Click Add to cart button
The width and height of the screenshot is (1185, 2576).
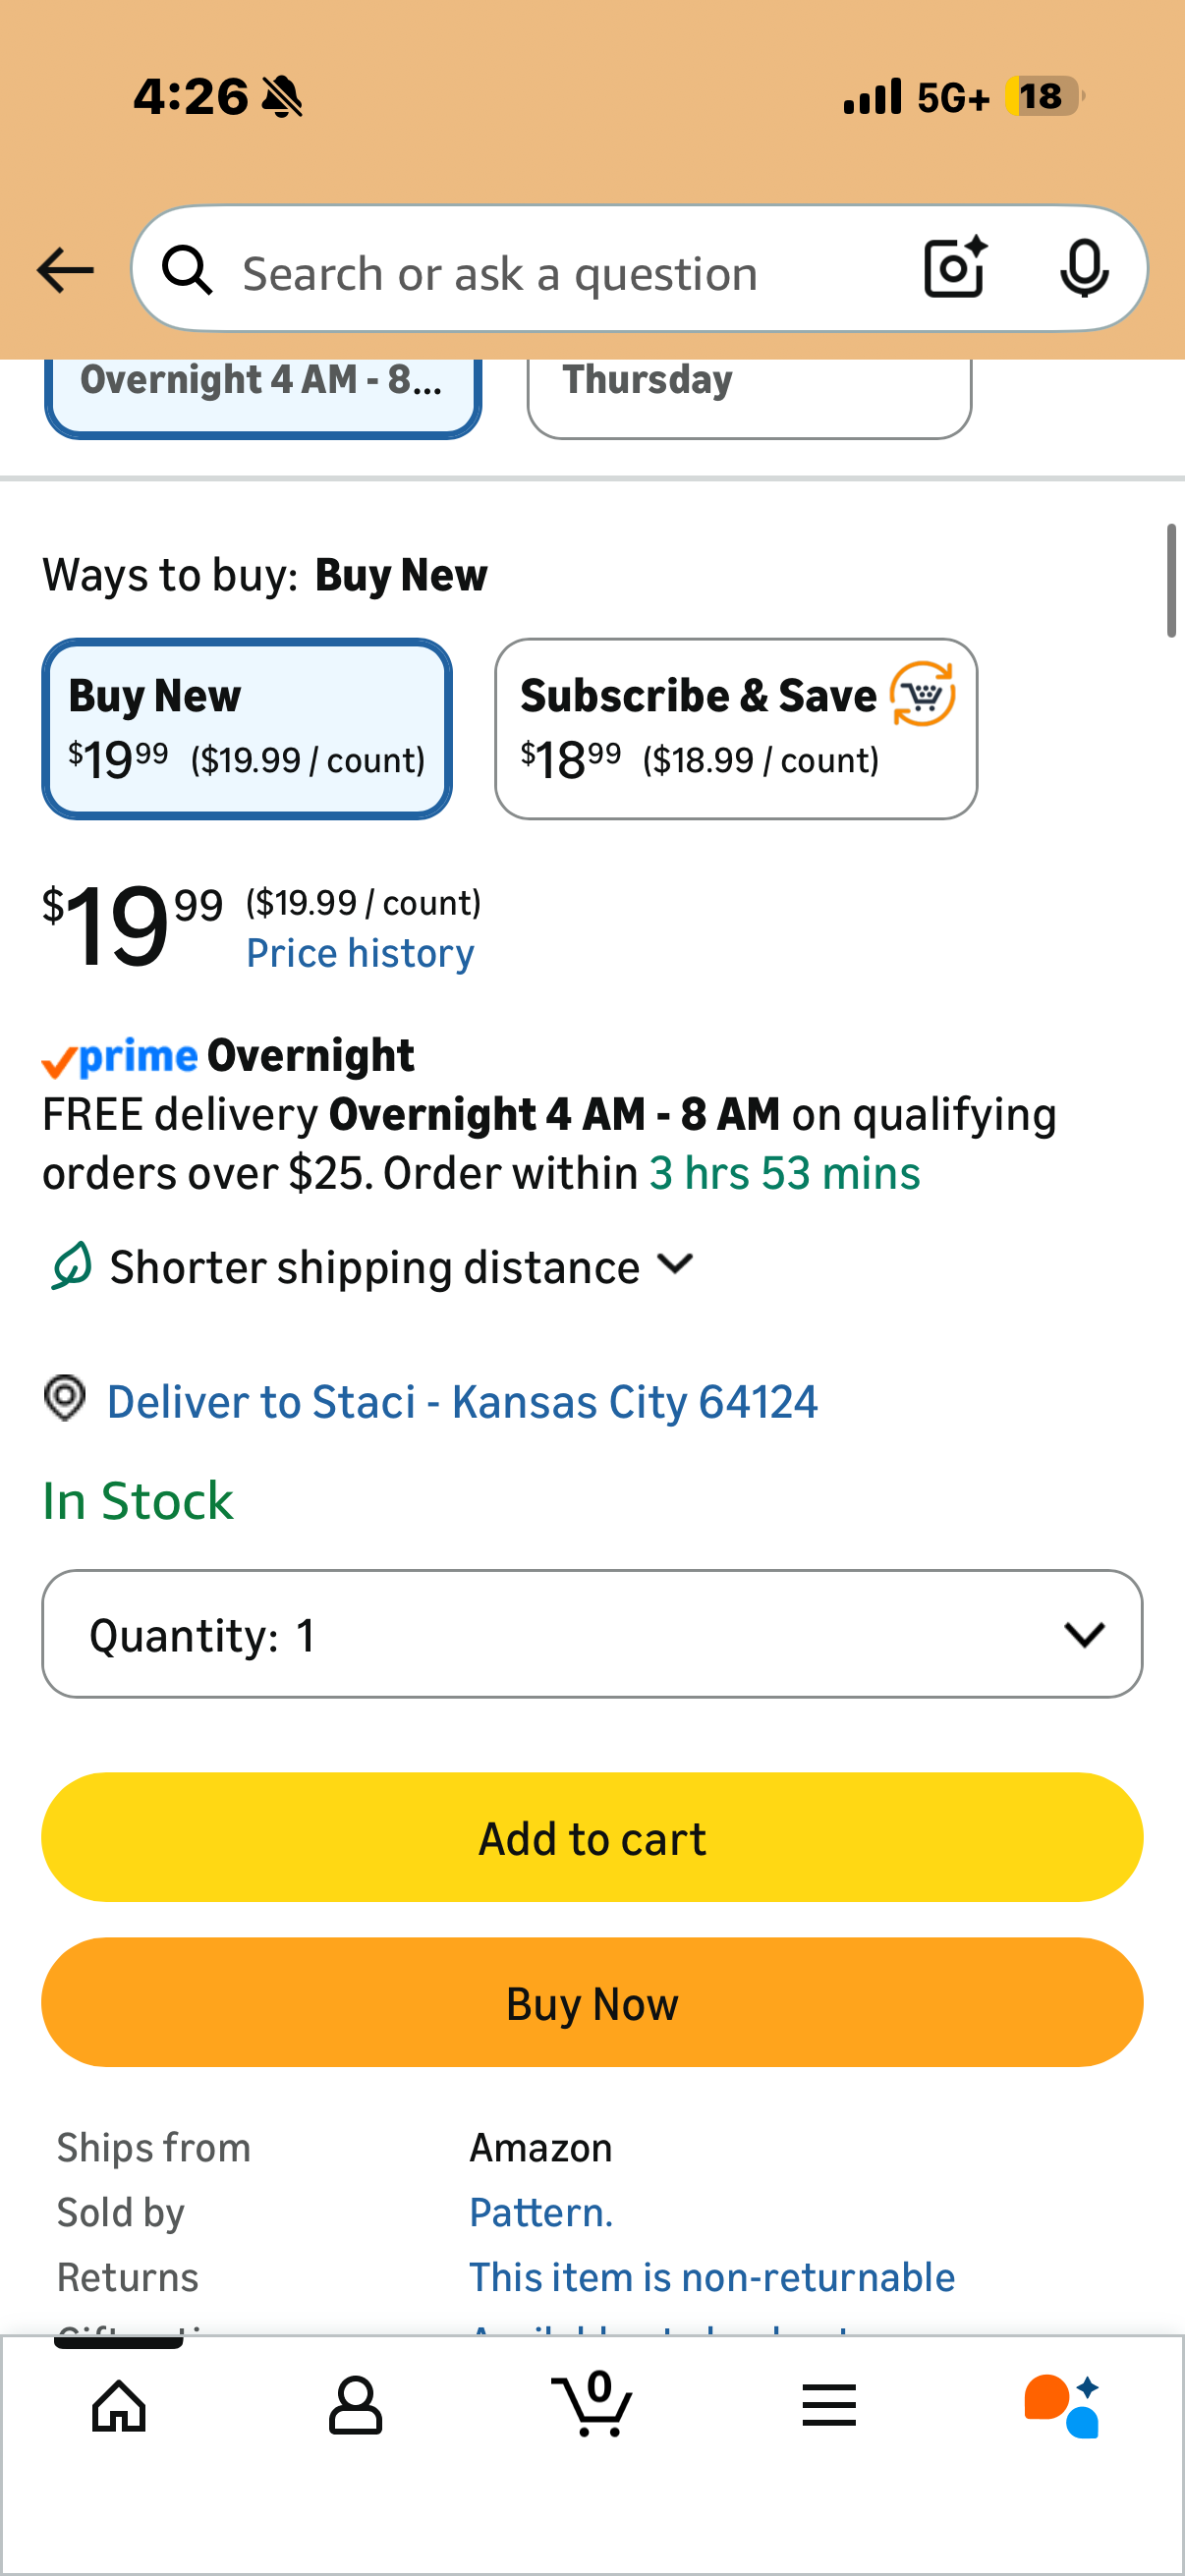click(592, 1838)
